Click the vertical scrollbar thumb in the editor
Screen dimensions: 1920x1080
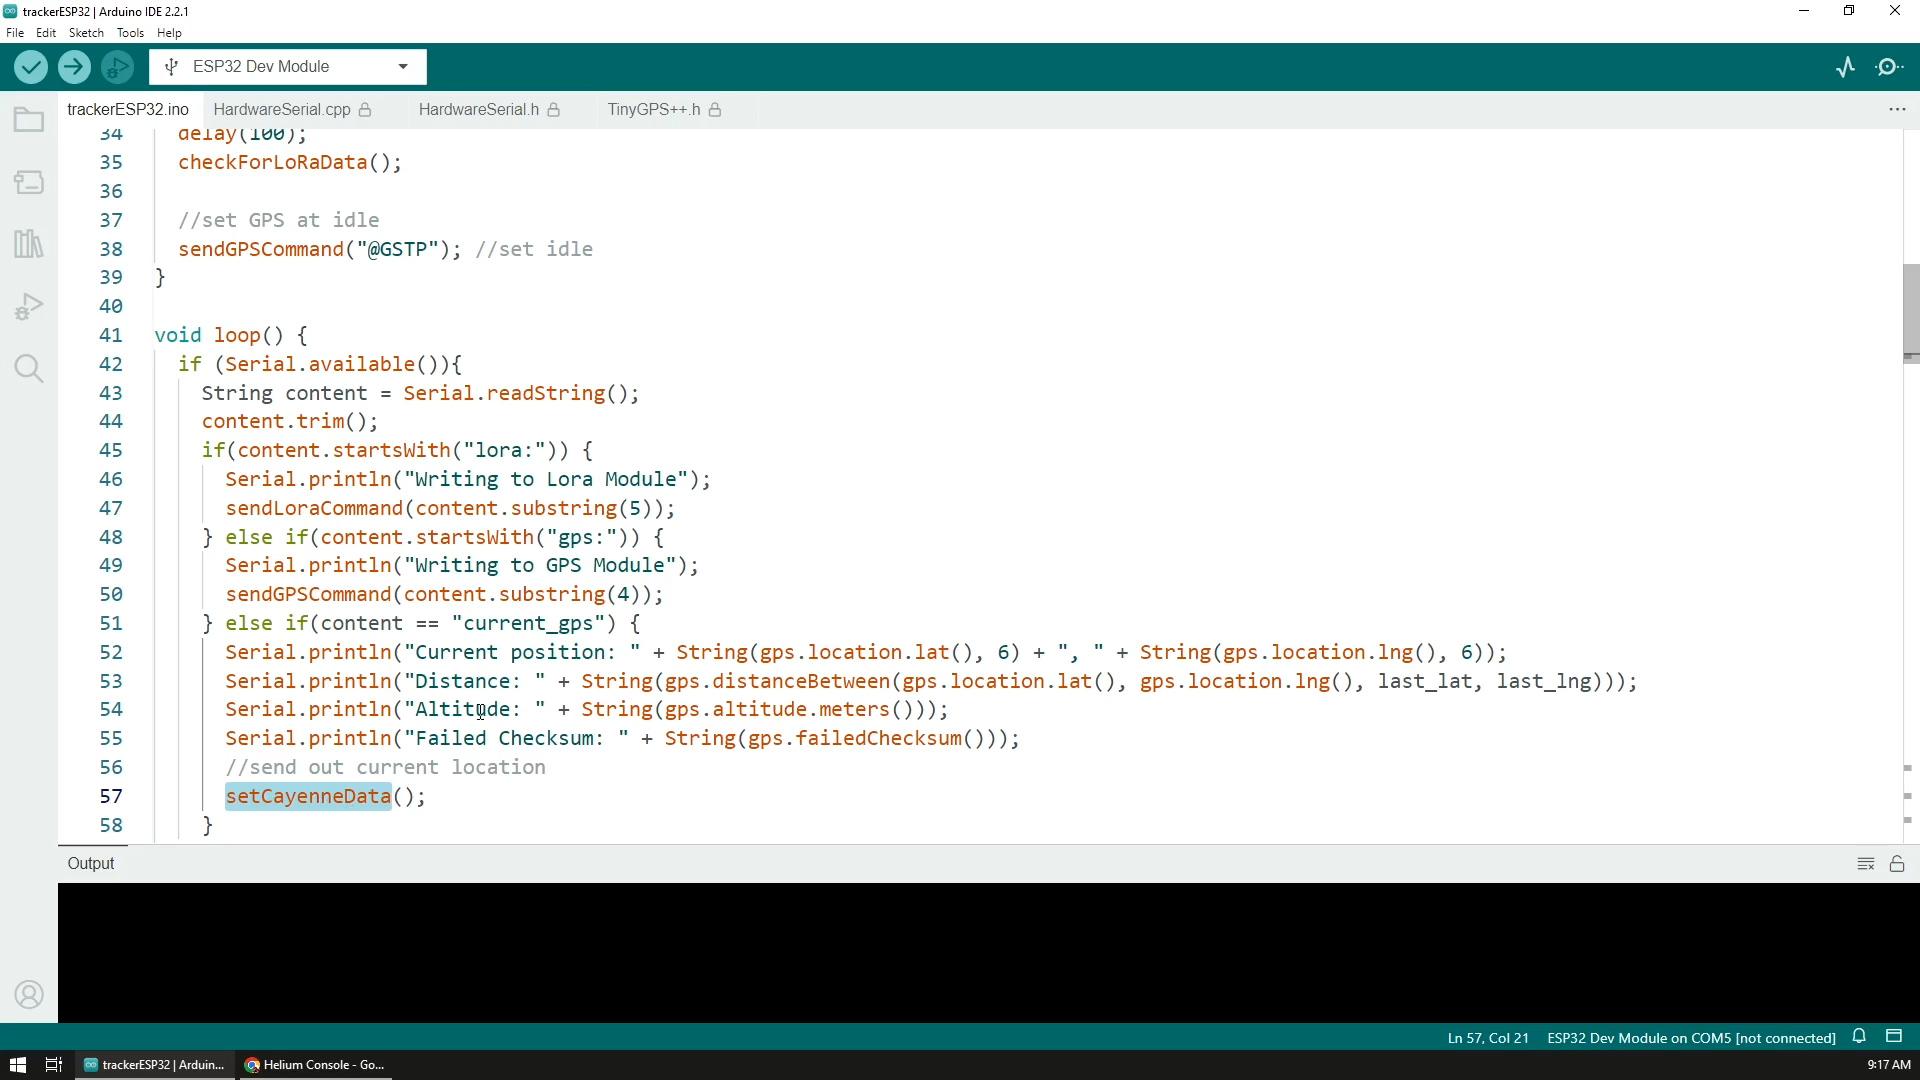click(x=1910, y=310)
